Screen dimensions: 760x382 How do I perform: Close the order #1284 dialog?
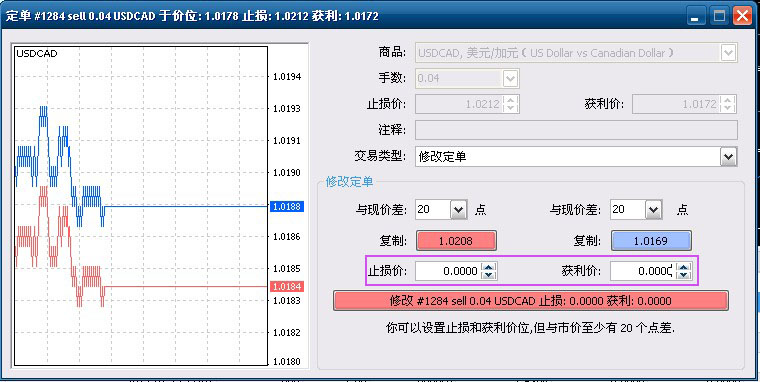(742, 16)
